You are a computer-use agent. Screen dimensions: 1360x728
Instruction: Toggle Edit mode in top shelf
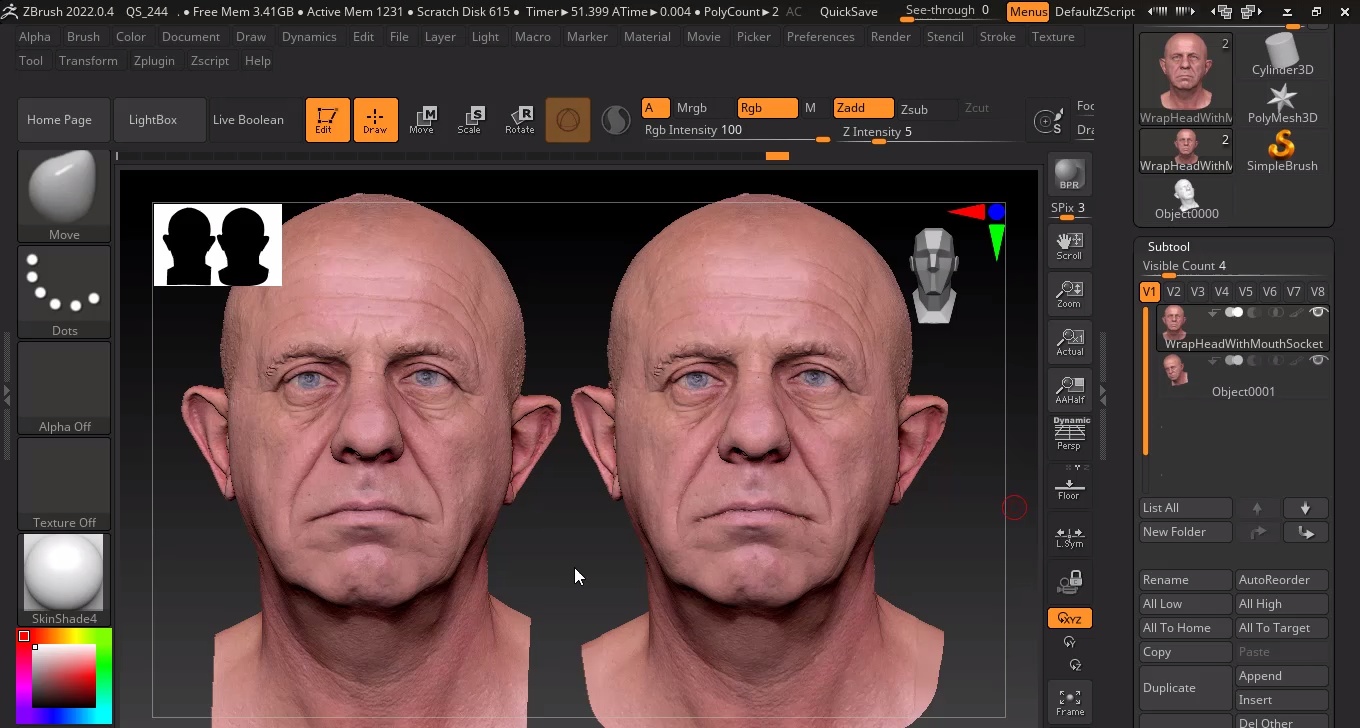(328, 120)
